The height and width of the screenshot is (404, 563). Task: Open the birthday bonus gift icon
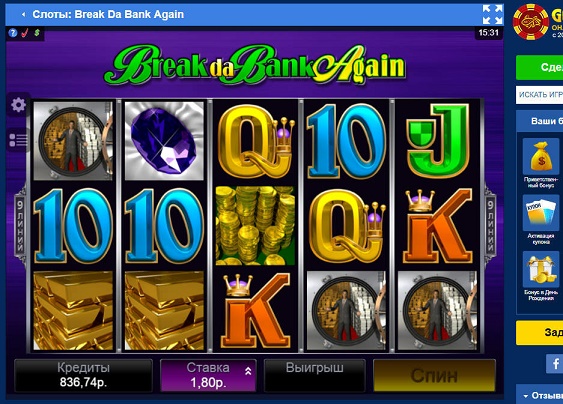click(x=540, y=269)
